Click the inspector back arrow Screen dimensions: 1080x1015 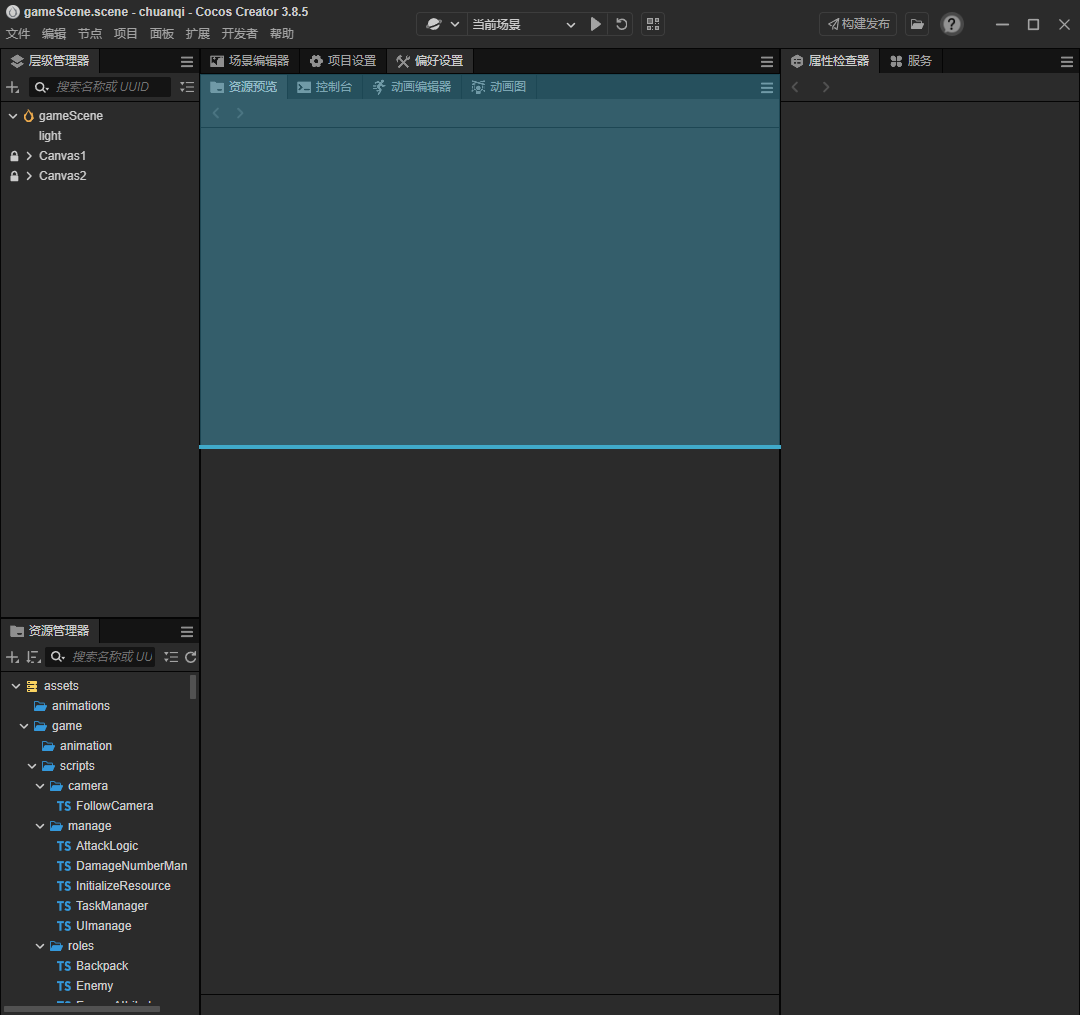click(795, 87)
